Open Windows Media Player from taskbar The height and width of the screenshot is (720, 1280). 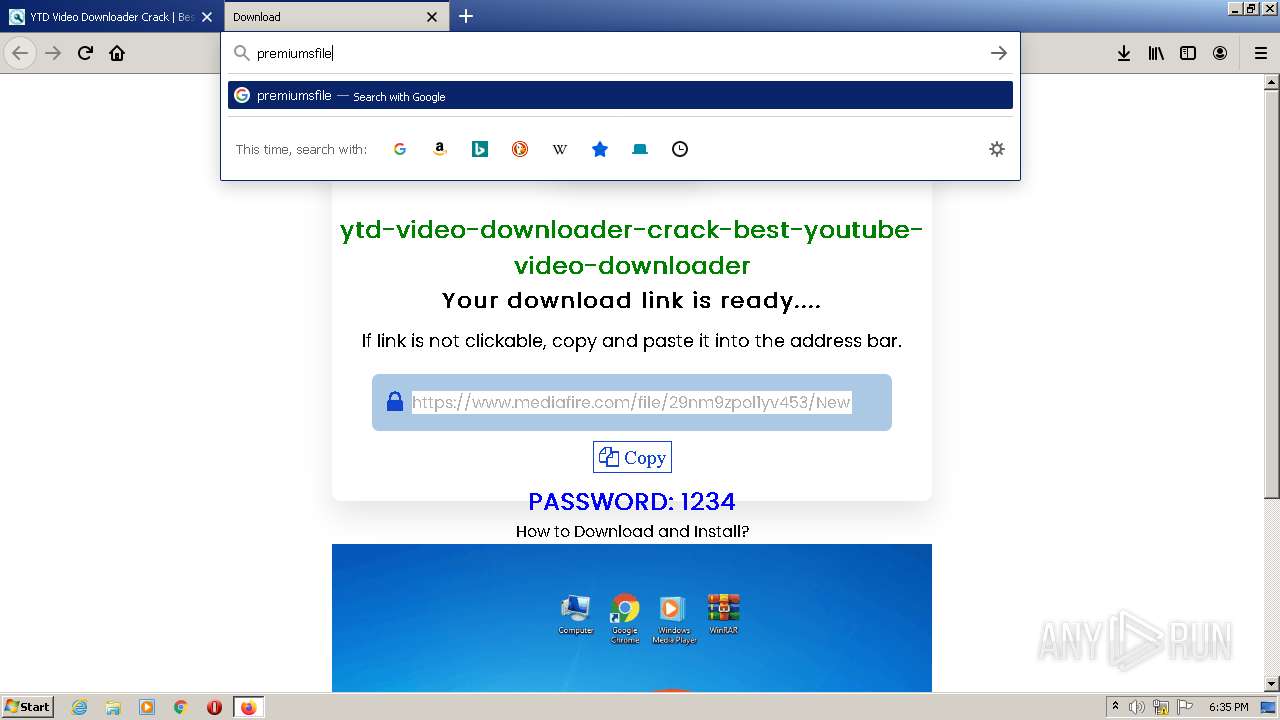[147, 707]
